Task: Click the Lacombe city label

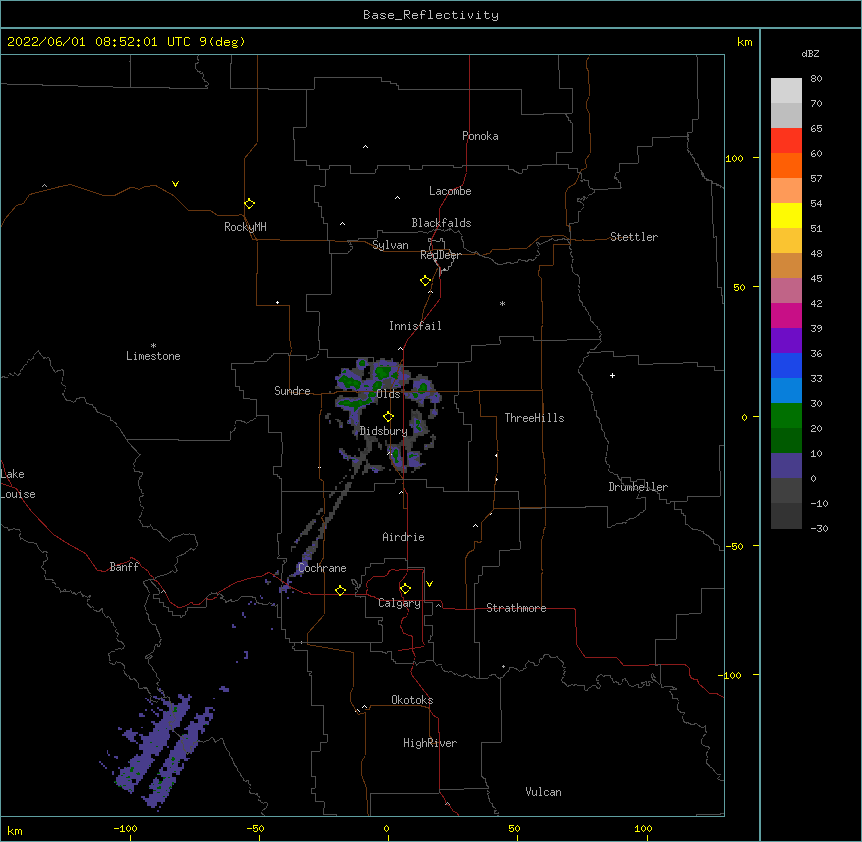Action: 450,191
